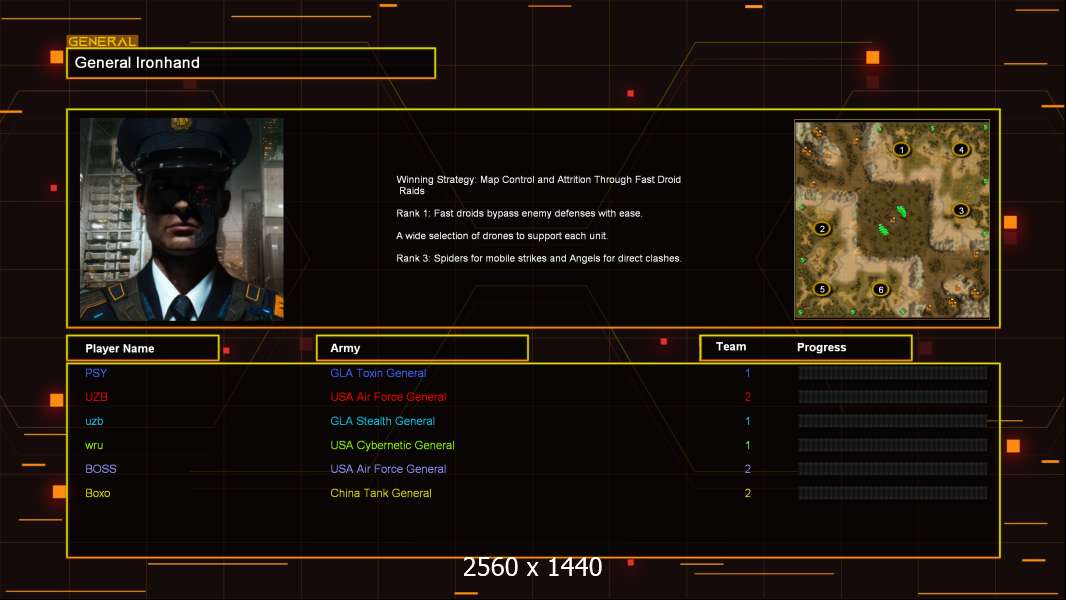Click the General Ironhand portrait image

tap(182, 219)
